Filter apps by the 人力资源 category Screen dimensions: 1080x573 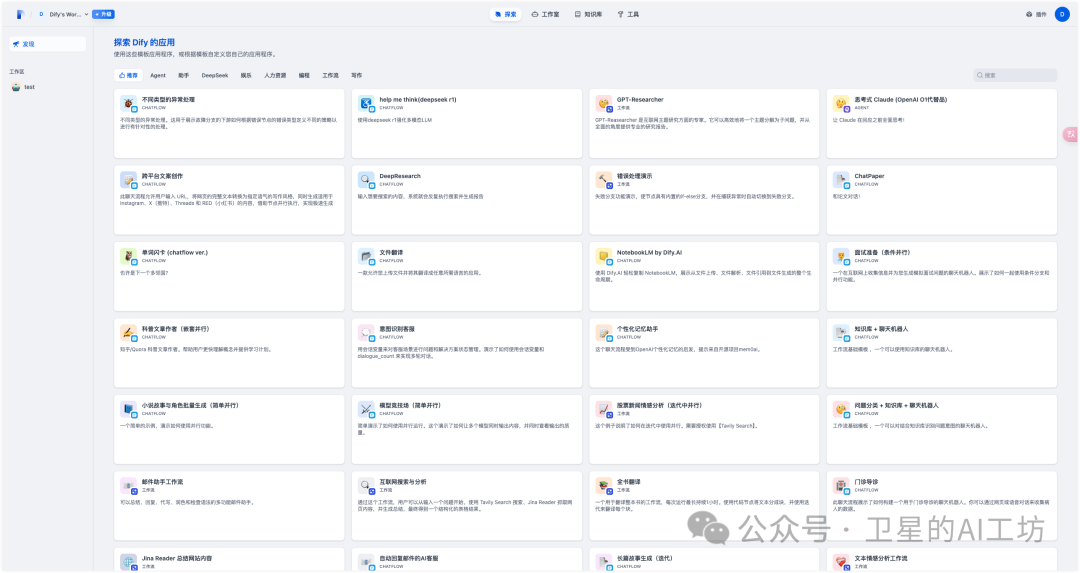[275, 76]
